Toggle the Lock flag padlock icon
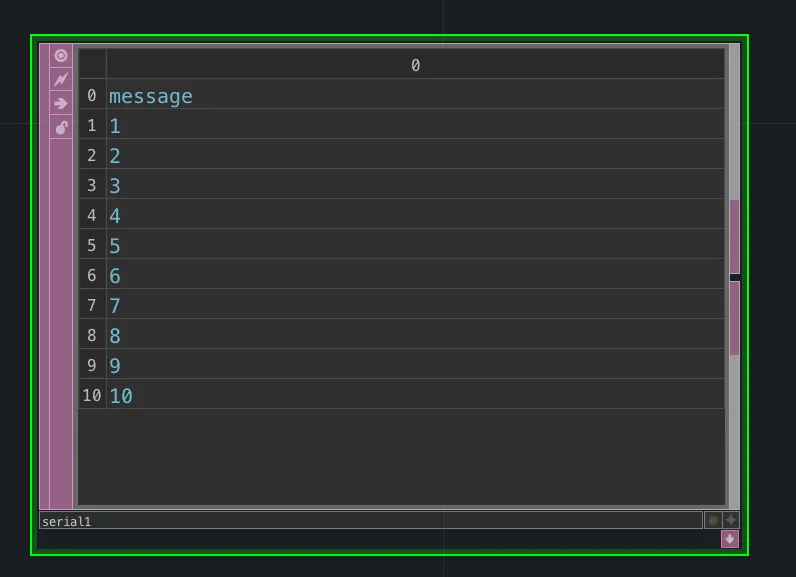Viewport: 796px width, 577px height. click(61, 127)
